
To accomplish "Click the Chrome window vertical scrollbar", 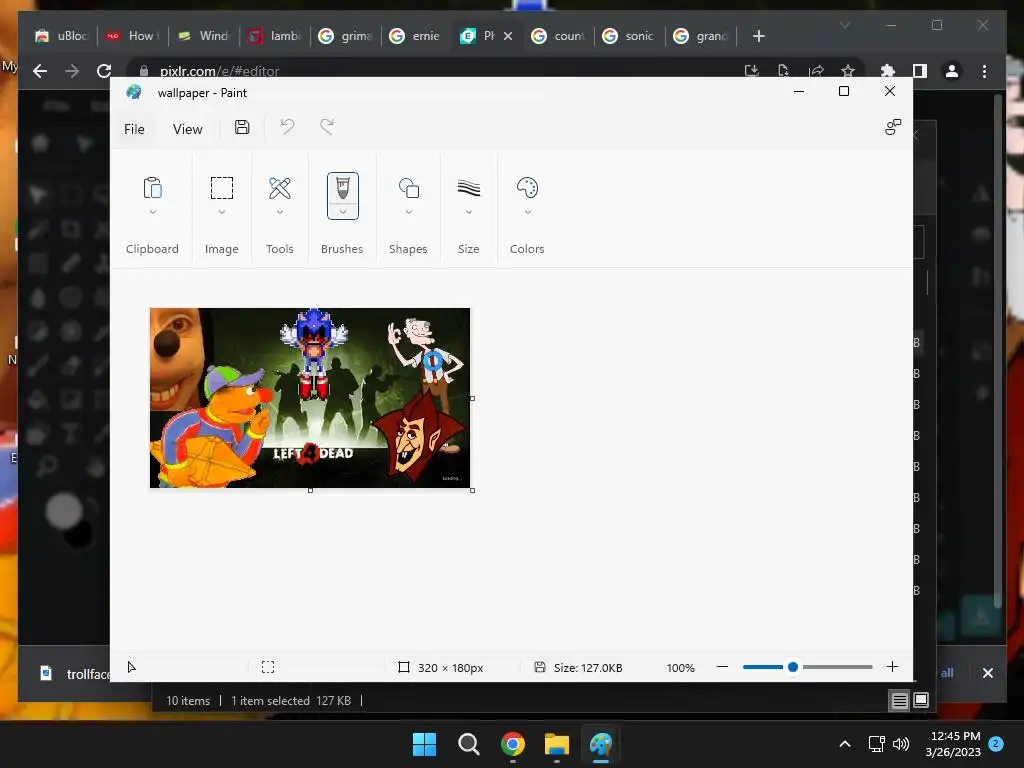I will pos(997,353).
